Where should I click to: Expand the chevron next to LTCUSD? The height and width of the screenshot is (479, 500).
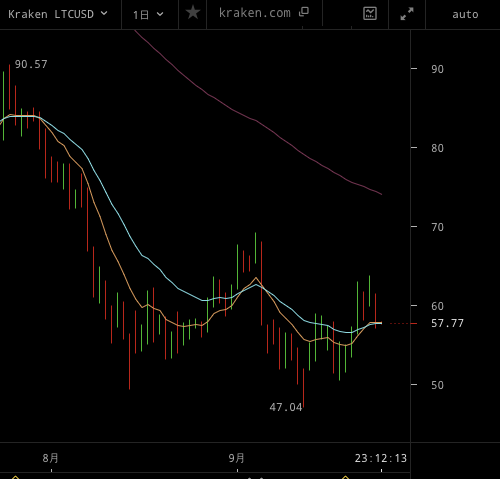tap(104, 13)
